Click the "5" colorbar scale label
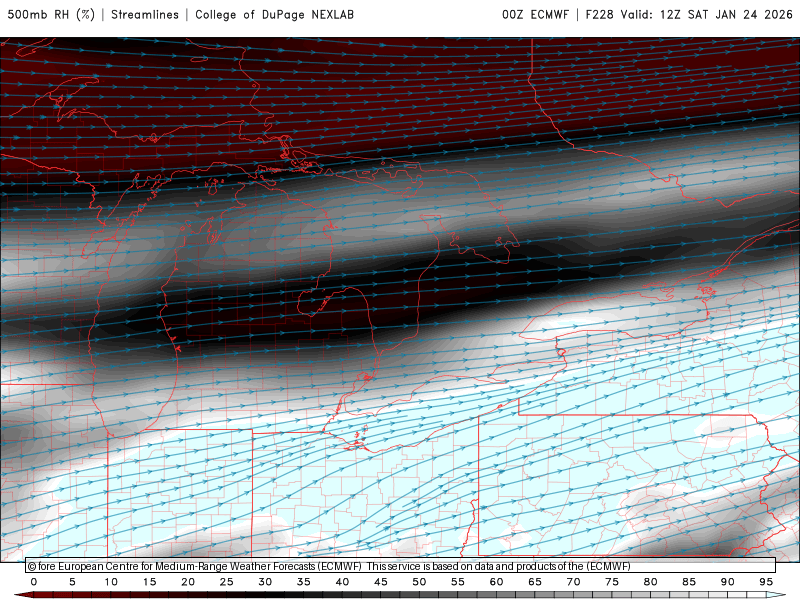This screenshot has height=600, width=800. pos(72,582)
